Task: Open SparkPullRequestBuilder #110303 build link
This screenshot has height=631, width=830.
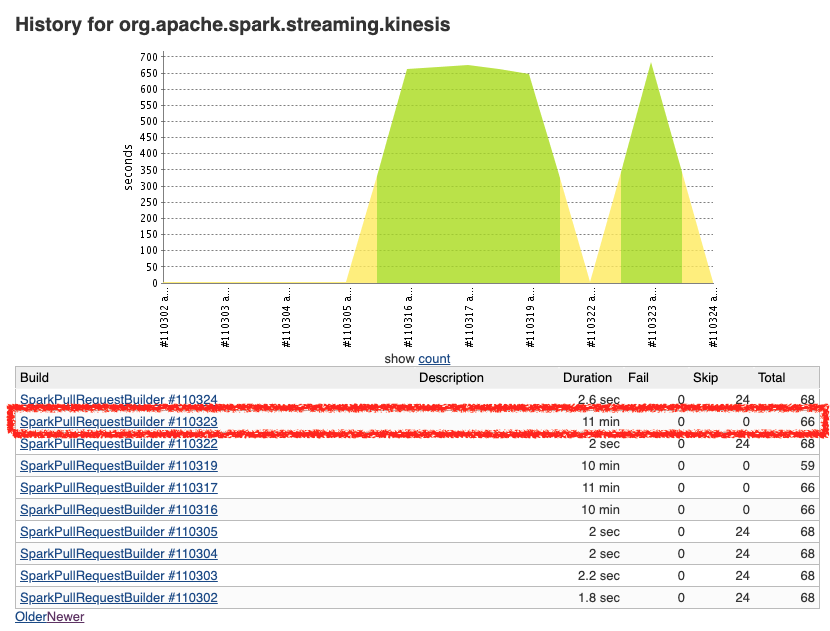Action: coord(119,575)
